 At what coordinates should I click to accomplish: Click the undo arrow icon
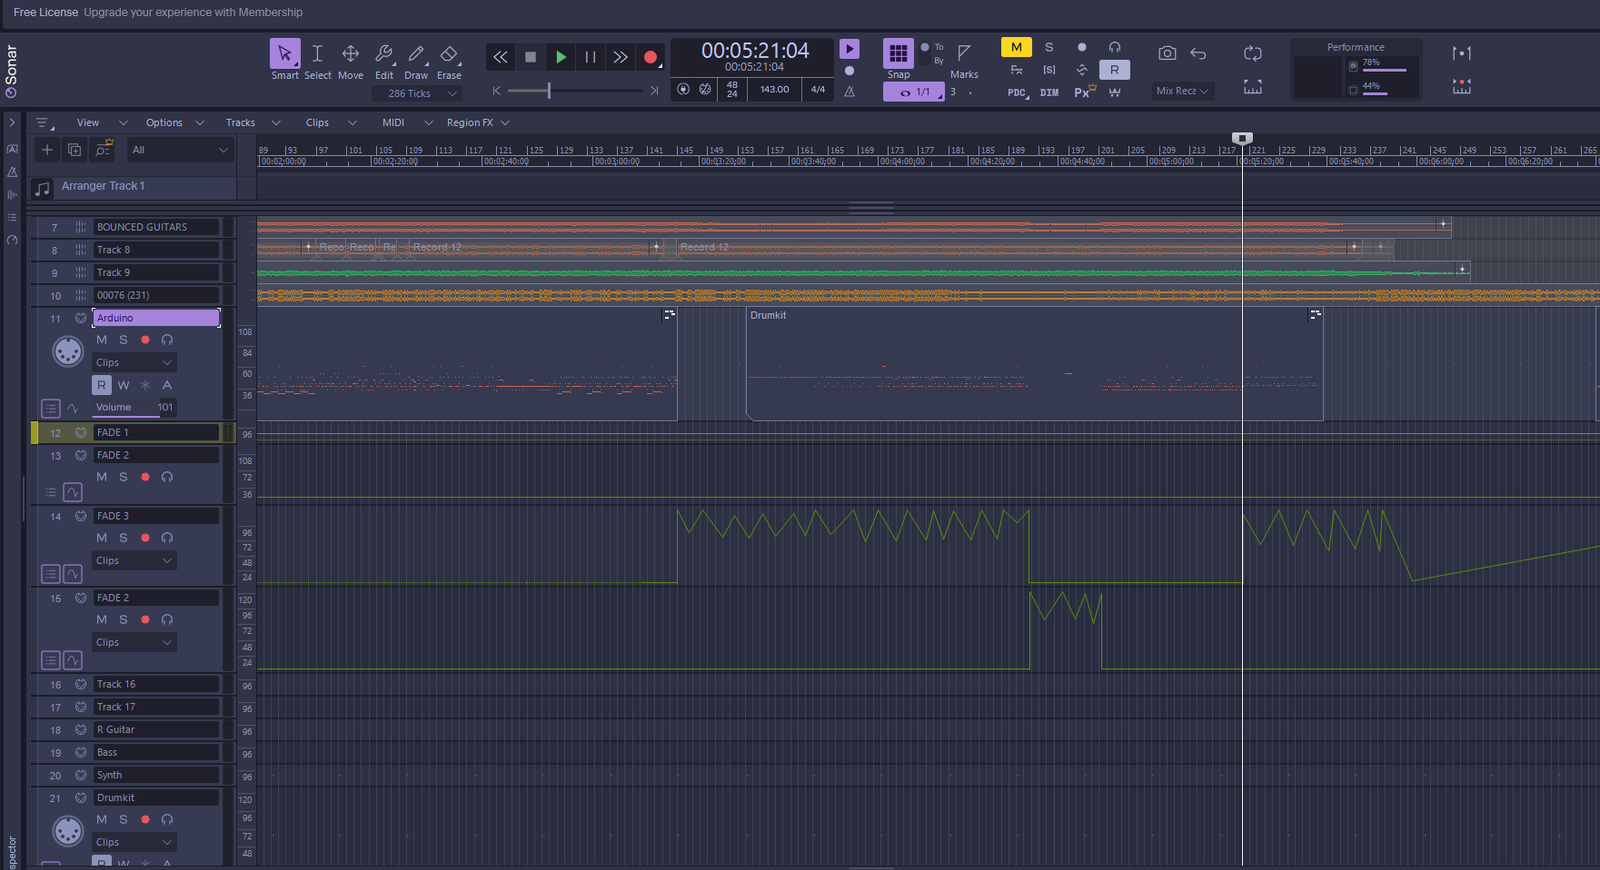click(1198, 53)
